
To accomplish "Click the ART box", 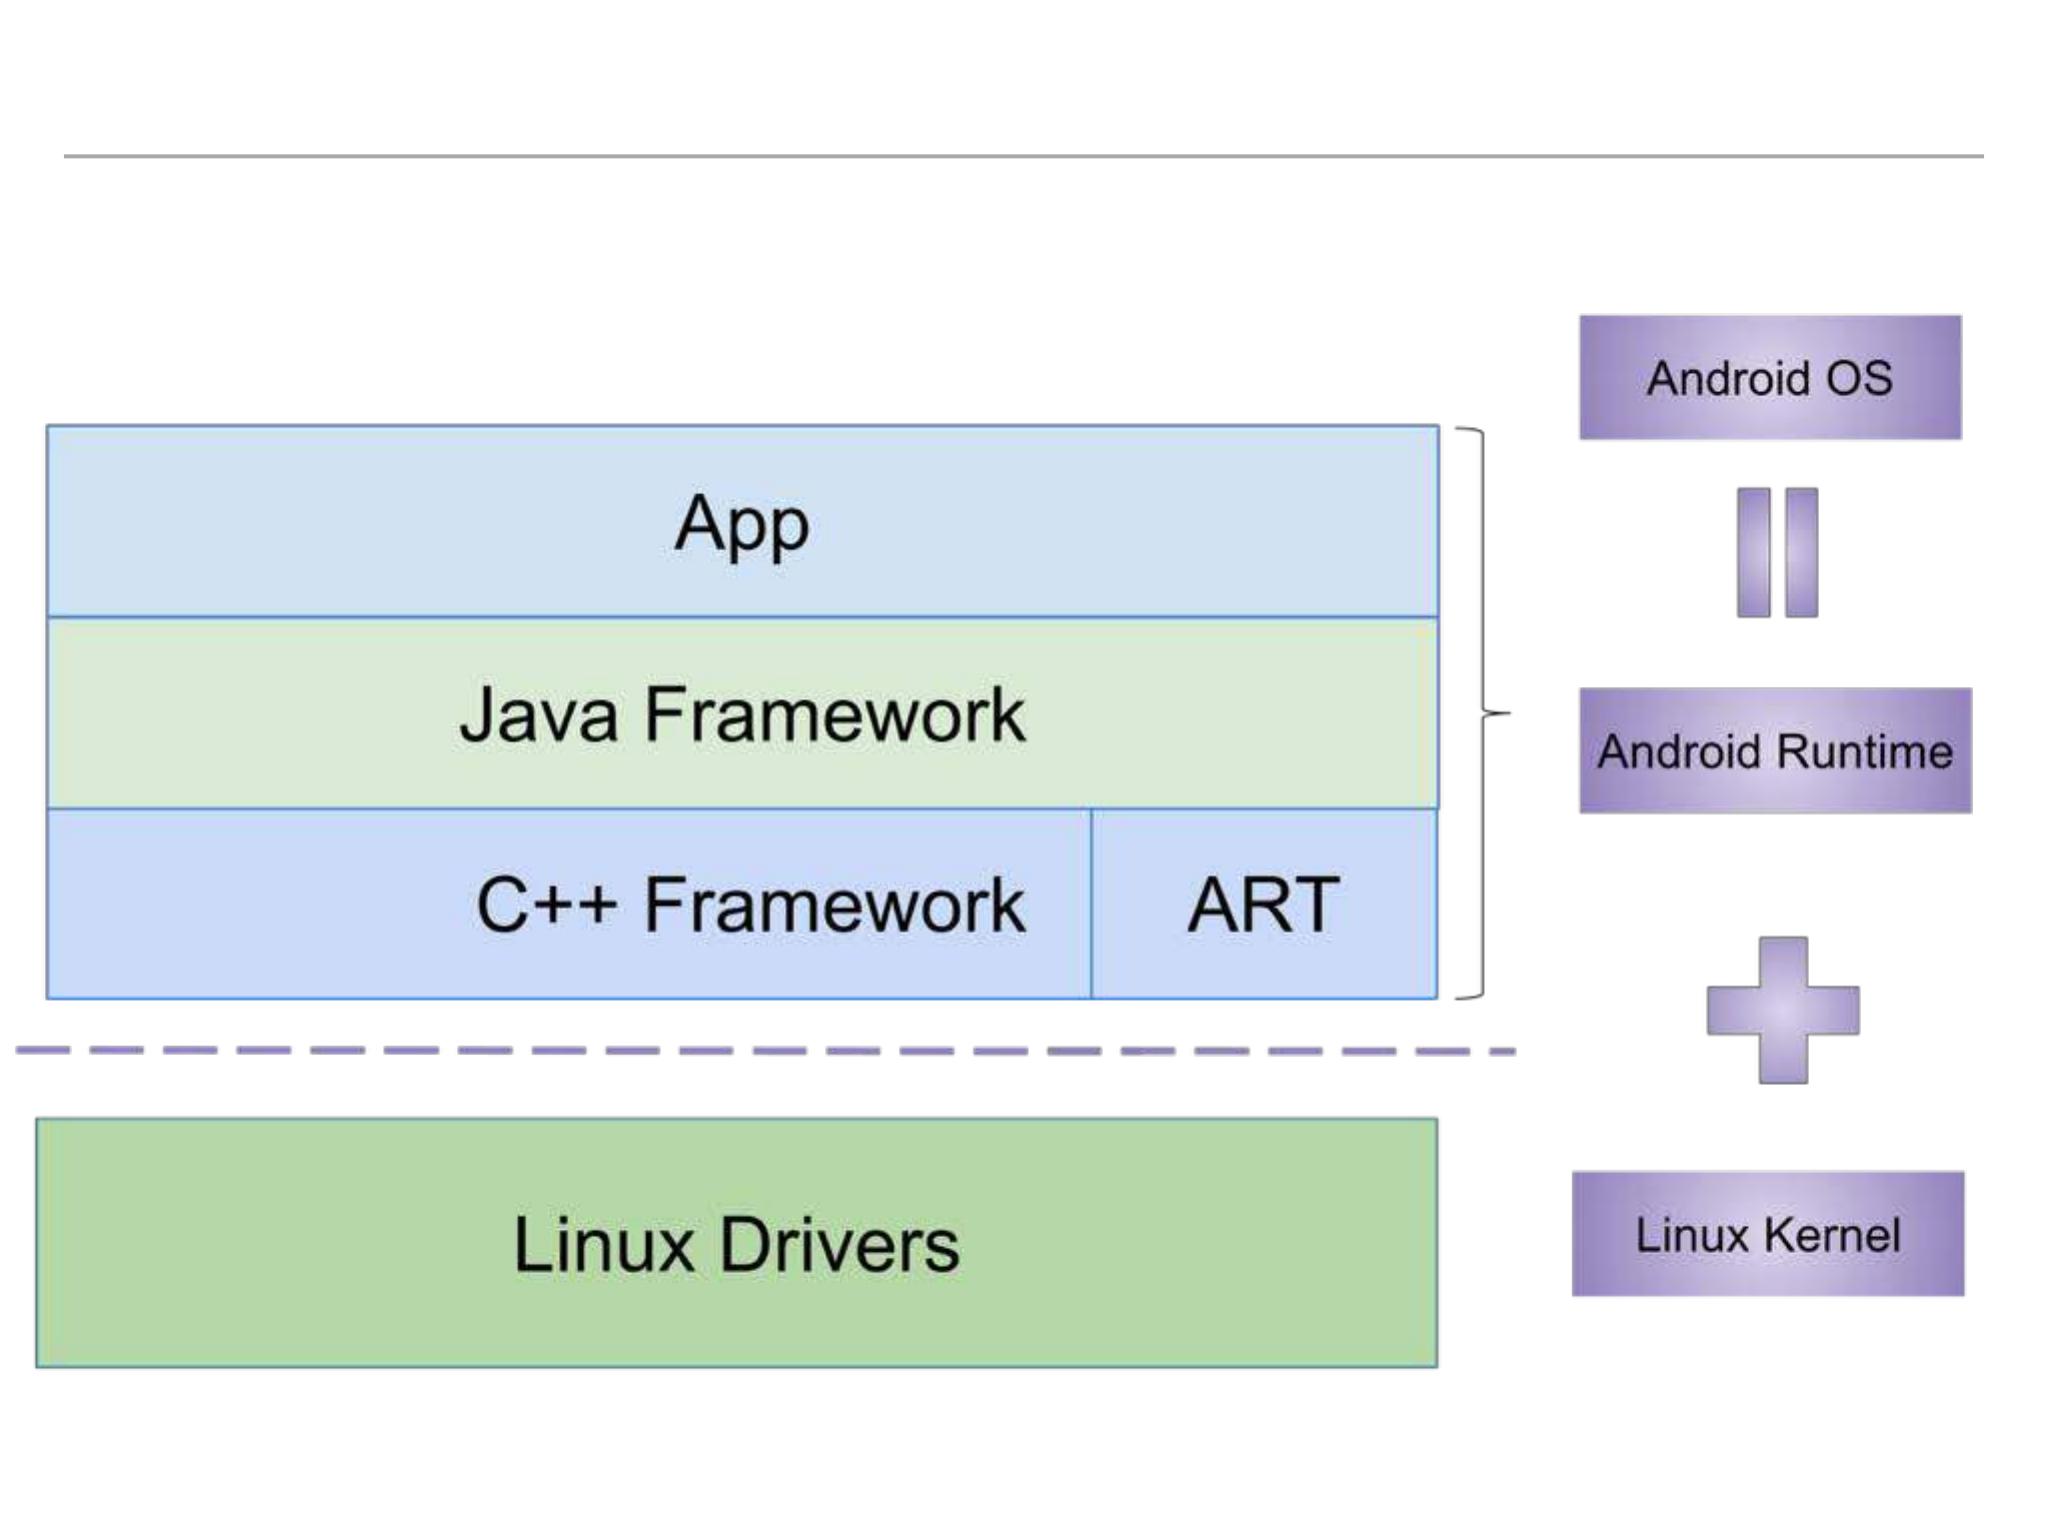I will tap(1264, 904).
